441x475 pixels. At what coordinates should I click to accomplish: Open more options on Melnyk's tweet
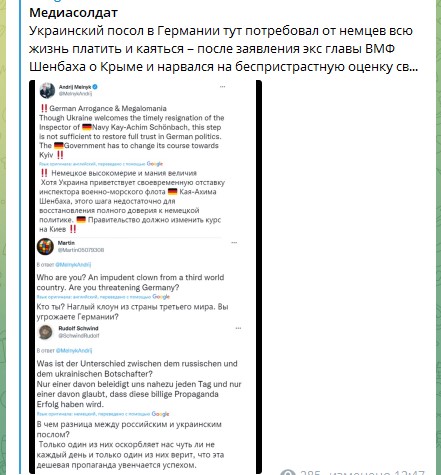coord(222,87)
